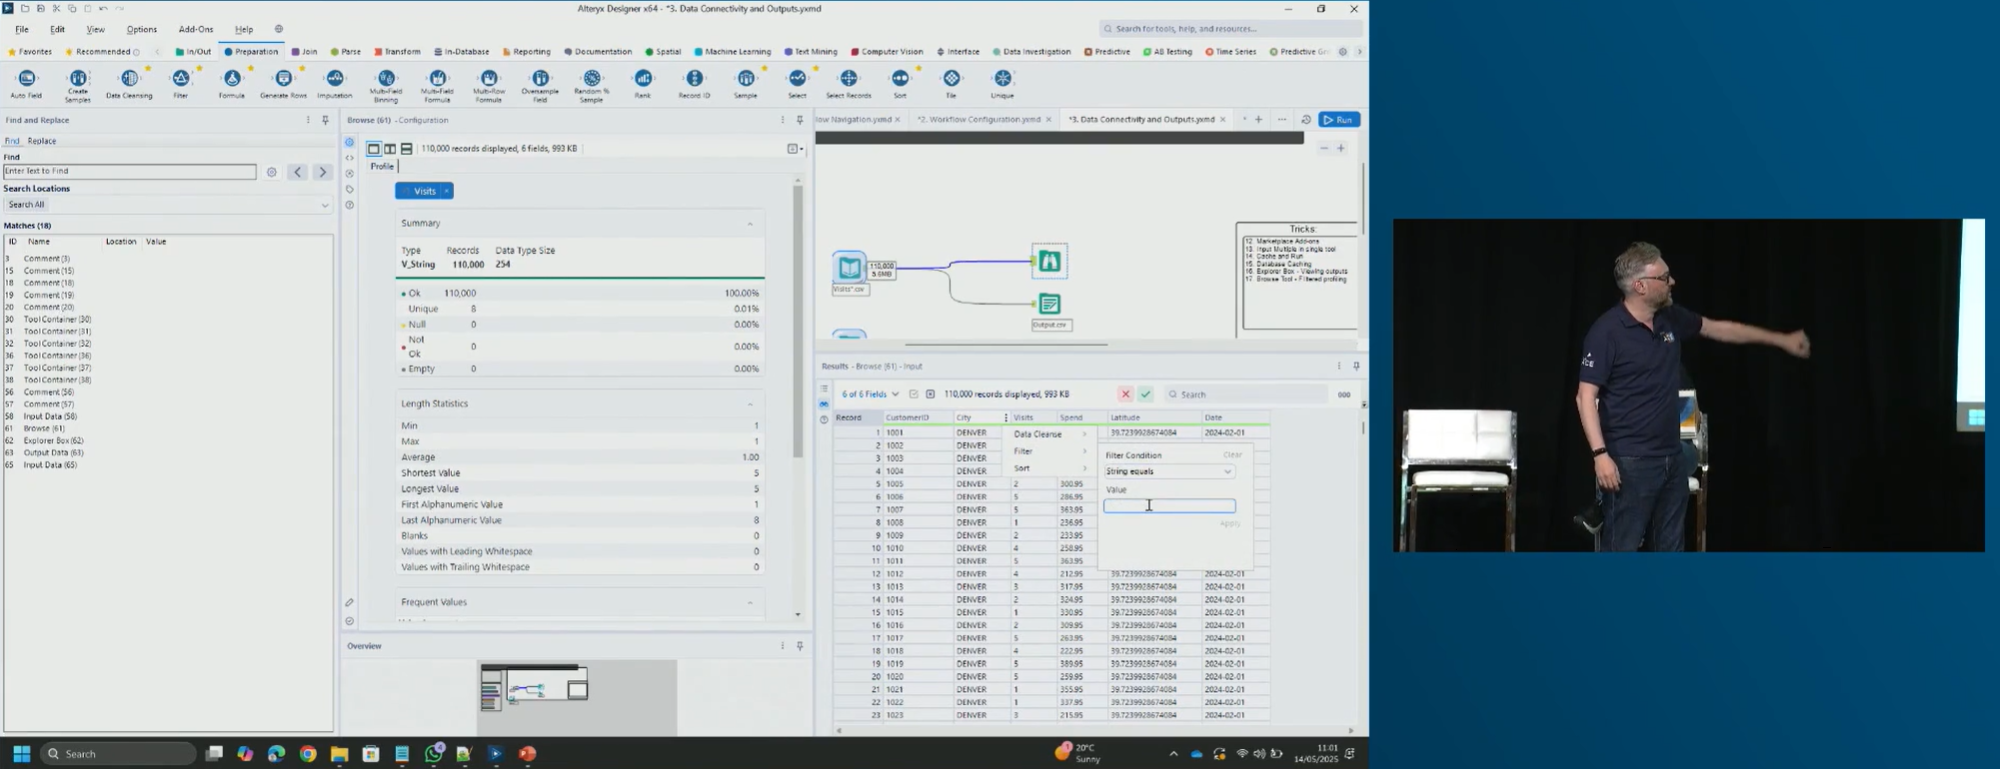Switch to the Transform tool category
The image size is (2000, 769).
pyautogui.click(x=397, y=52)
